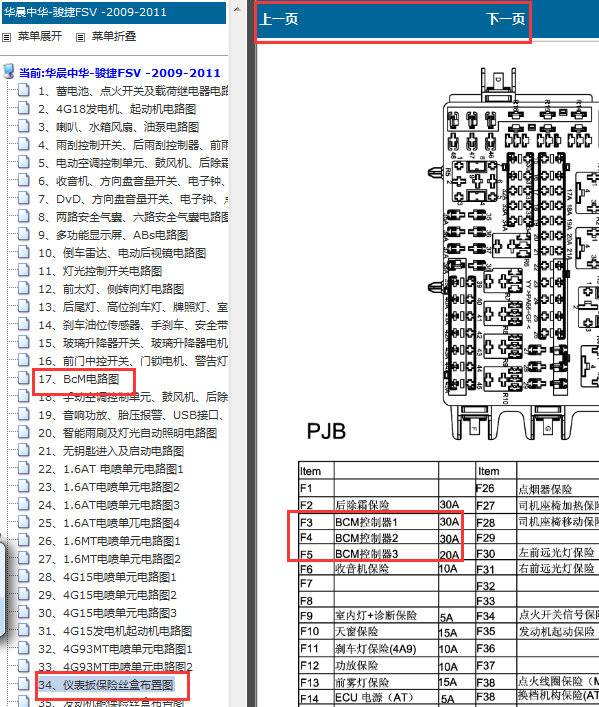Open 3、喇叭、水箱风扇、油泵电路图
This screenshot has height=707, width=599.
[118, 127]
